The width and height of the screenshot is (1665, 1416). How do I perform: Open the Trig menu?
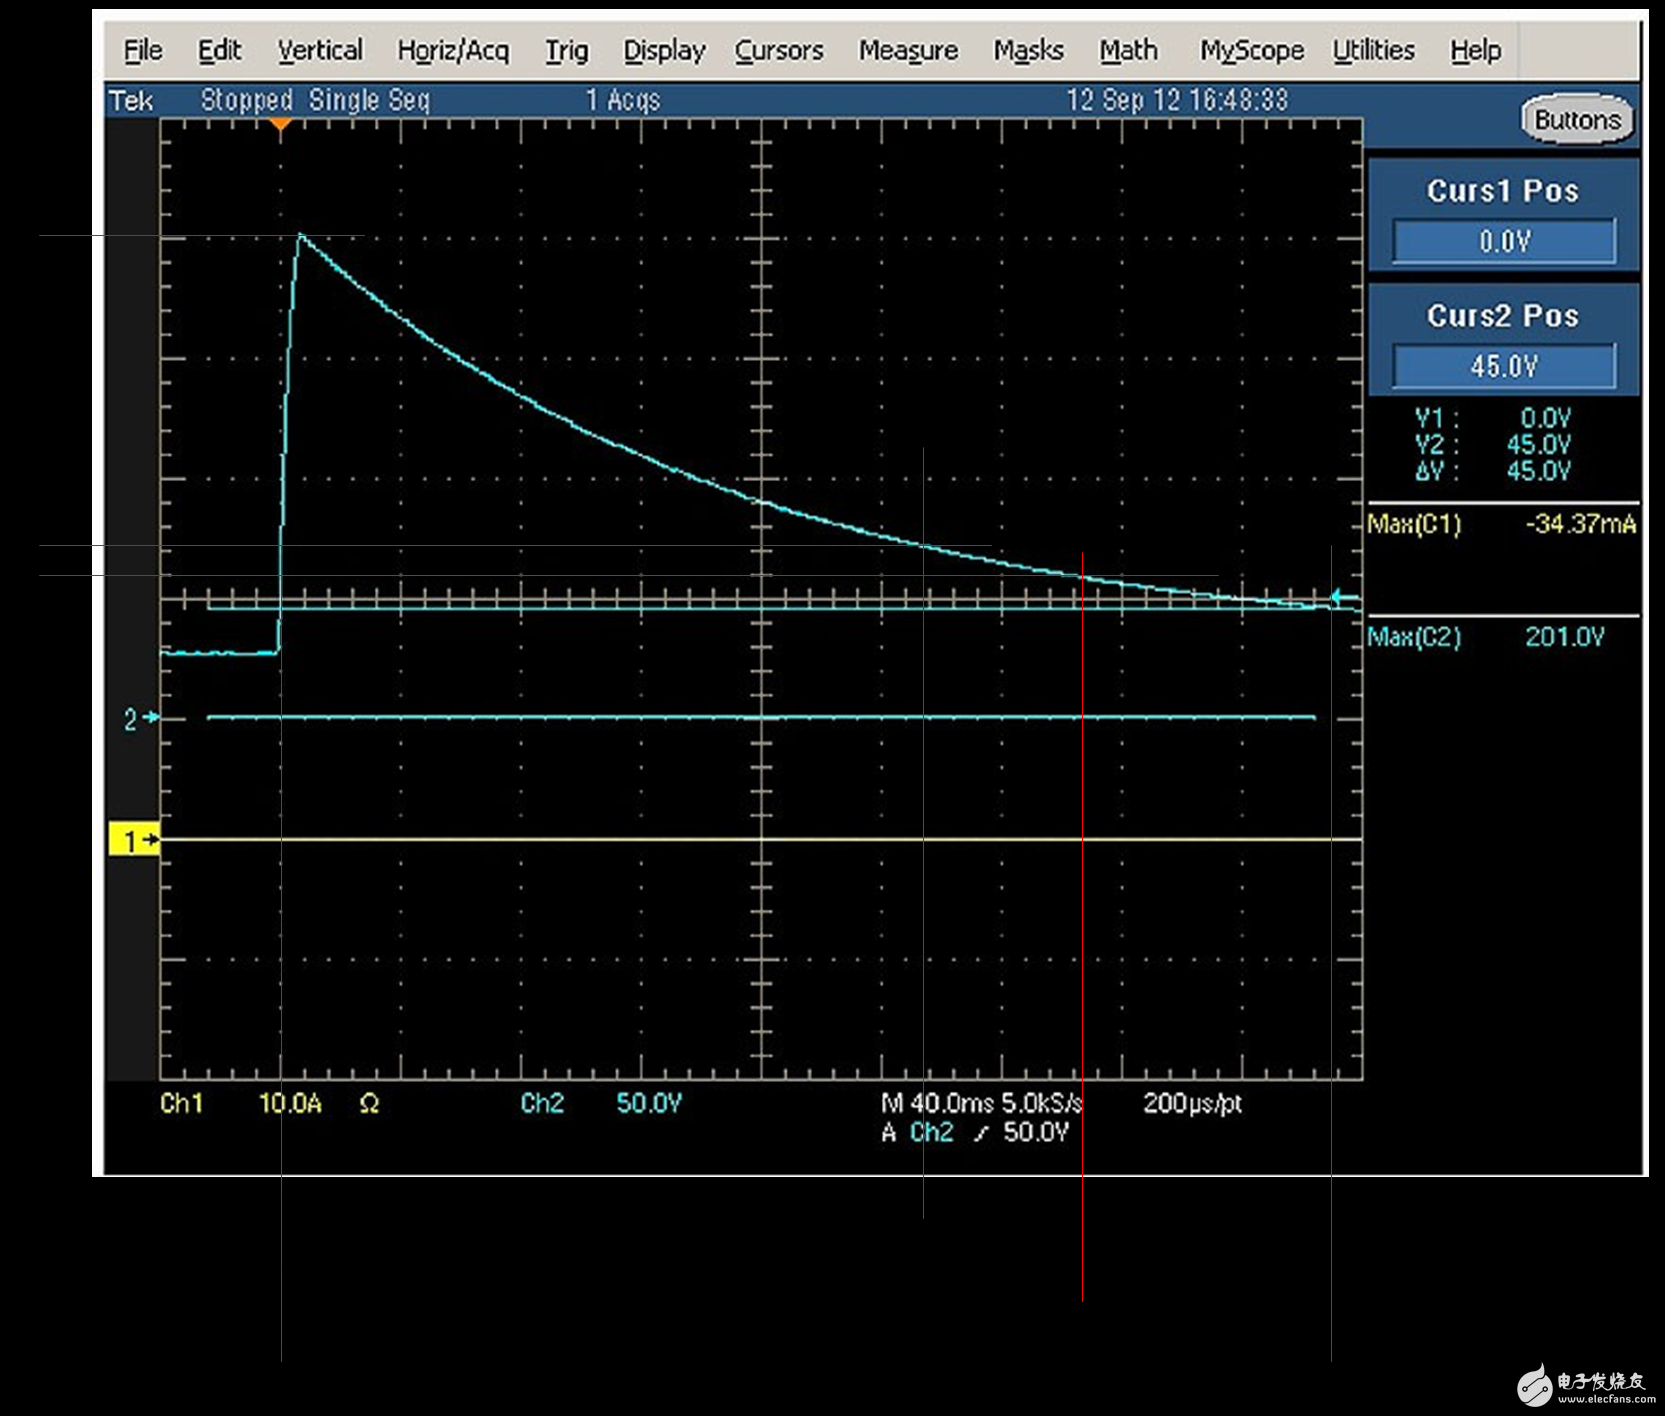[x=566, y=51]
